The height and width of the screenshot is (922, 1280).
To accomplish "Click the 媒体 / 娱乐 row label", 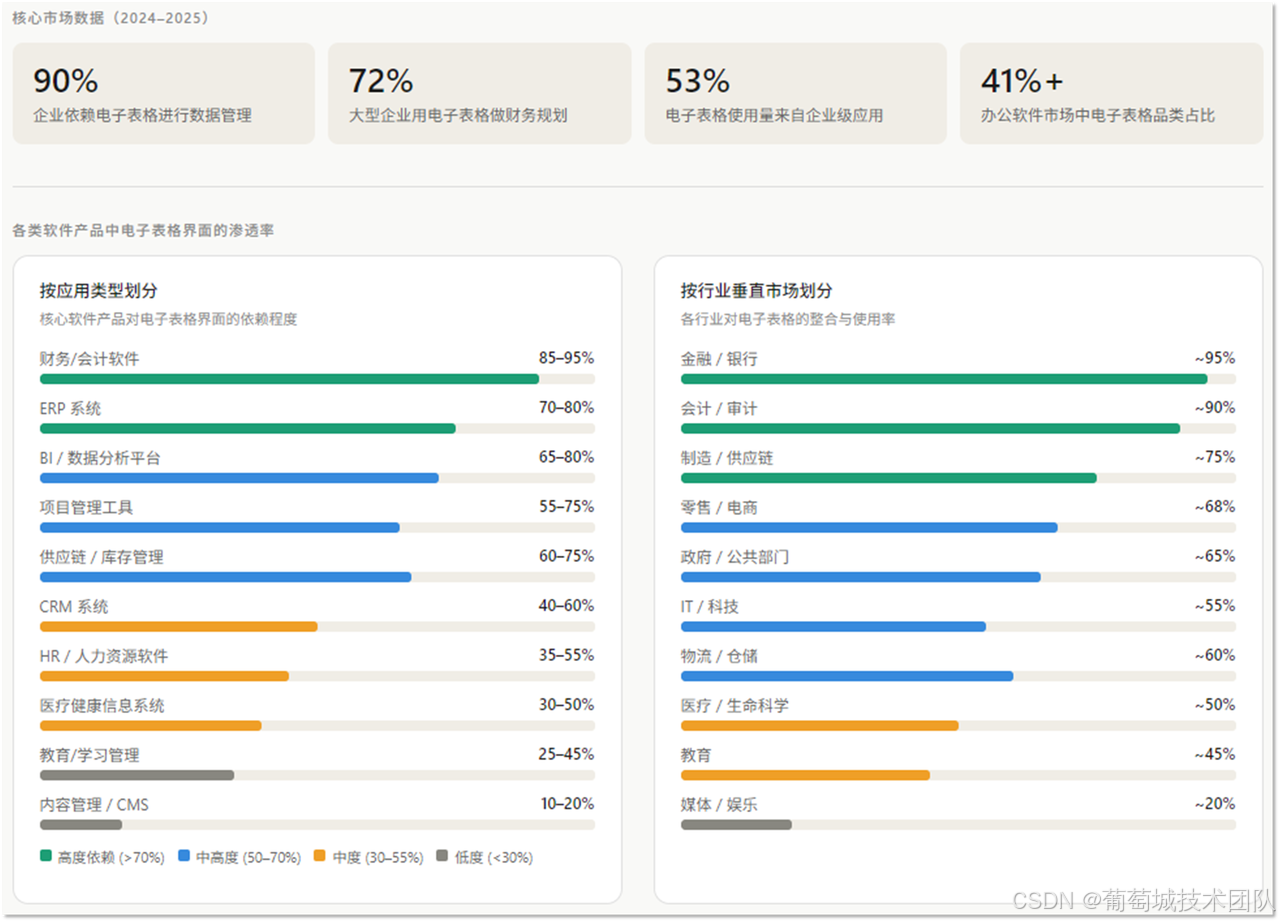I will pyautogui.click(x=719, y=804).
